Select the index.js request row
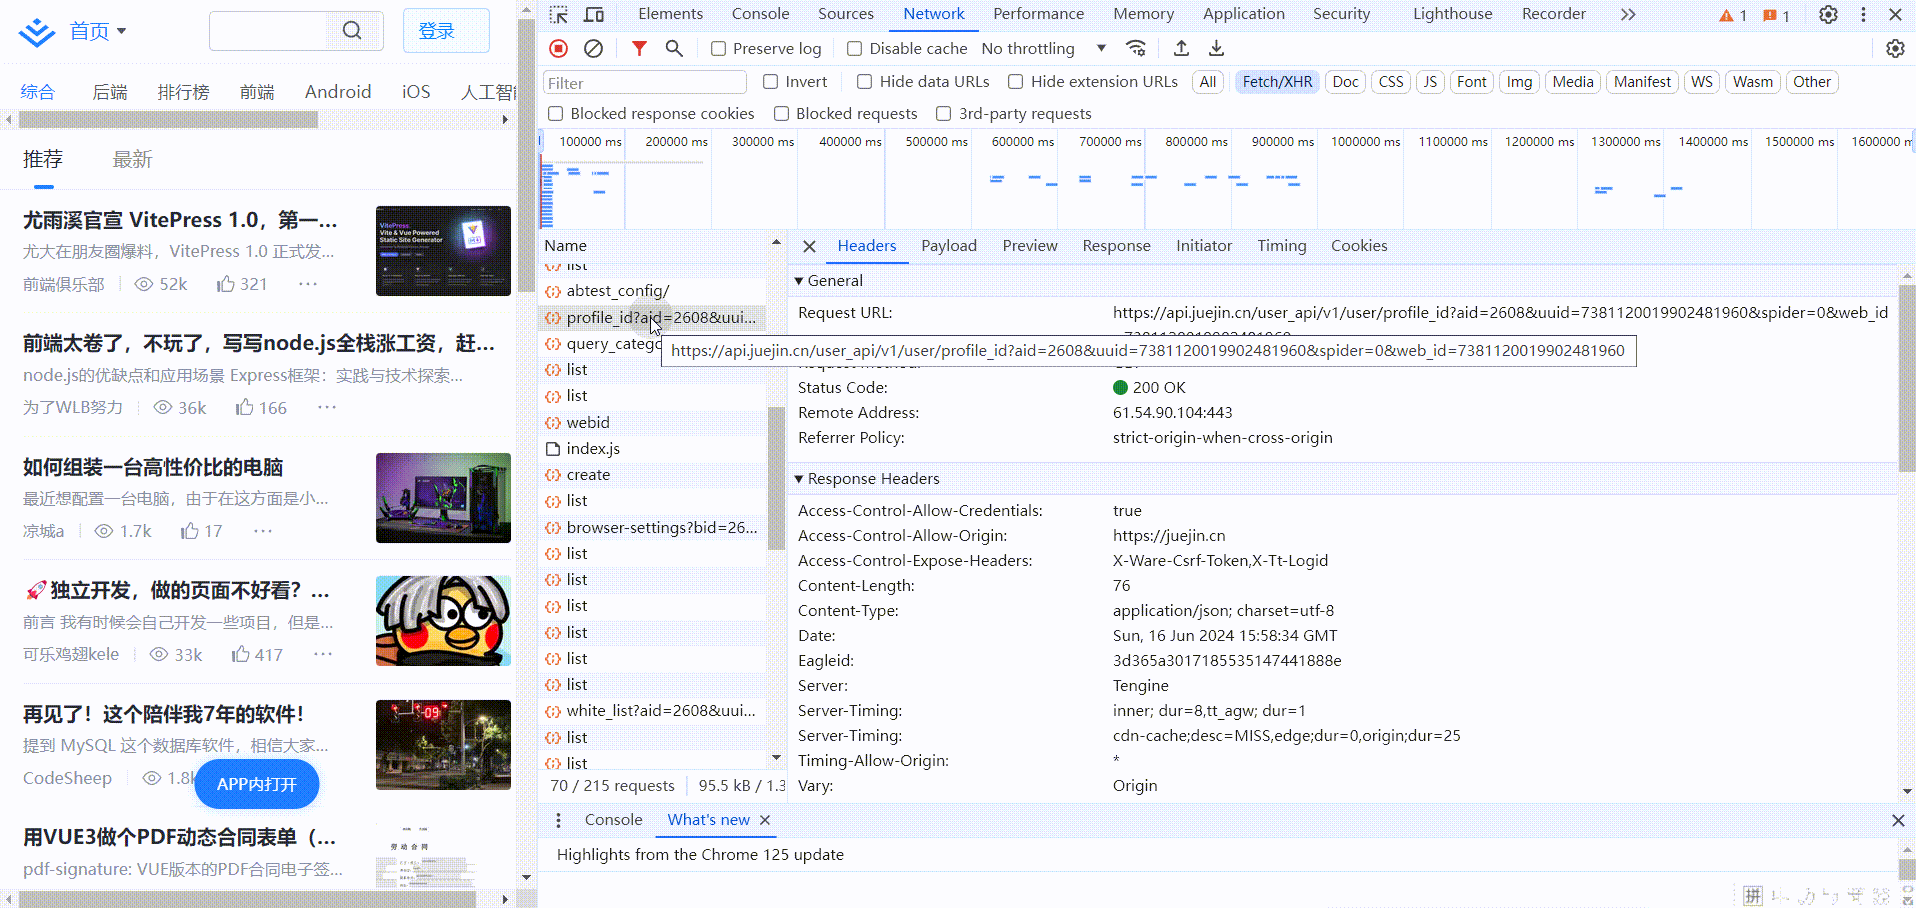 (653, 449)
